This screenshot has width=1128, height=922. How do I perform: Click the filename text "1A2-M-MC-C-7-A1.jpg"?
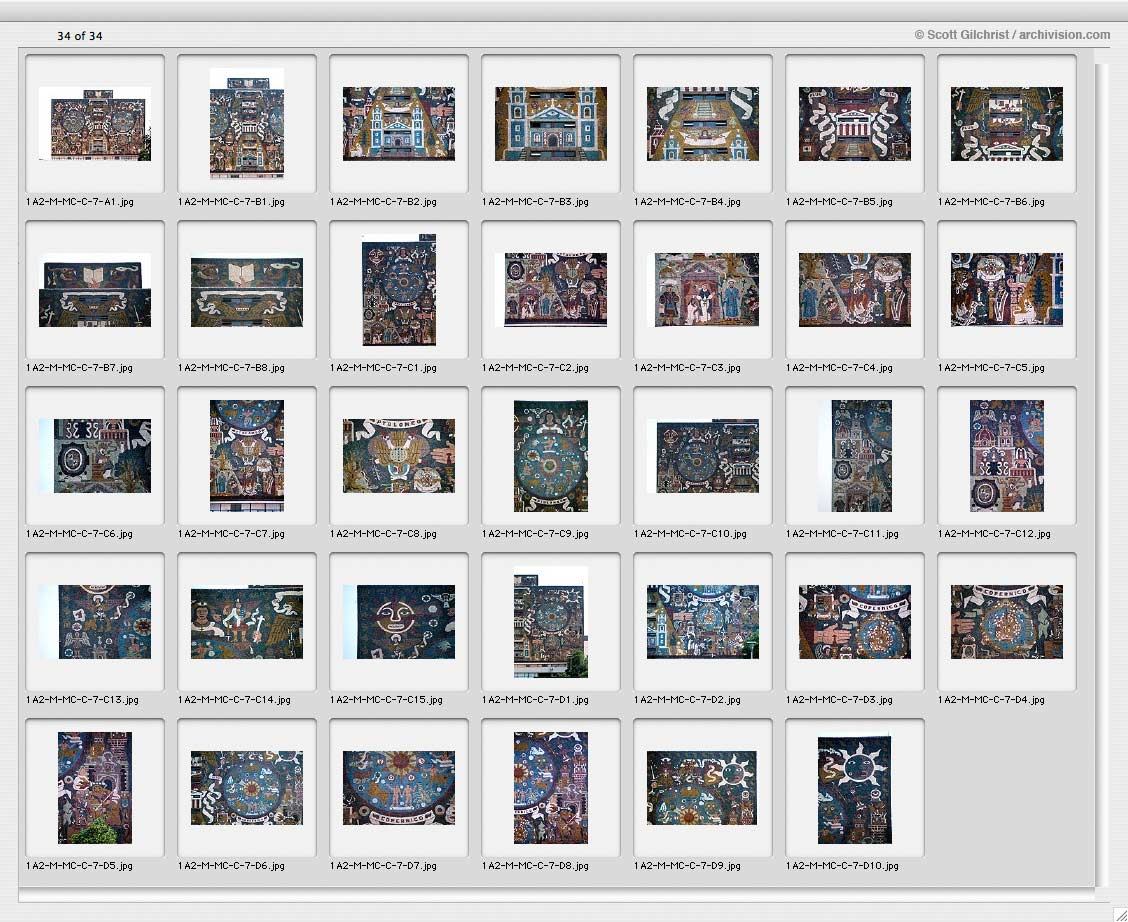click(80, 202)
